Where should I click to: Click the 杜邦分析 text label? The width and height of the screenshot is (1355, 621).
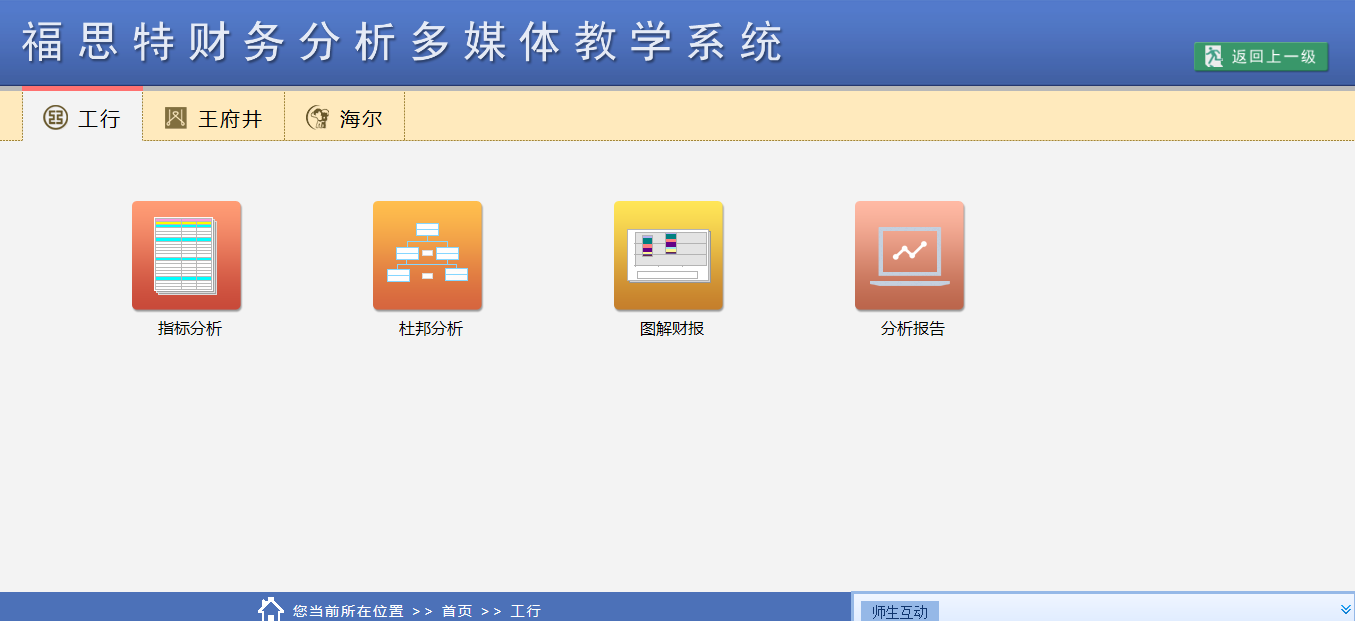(x=431, y=328)
